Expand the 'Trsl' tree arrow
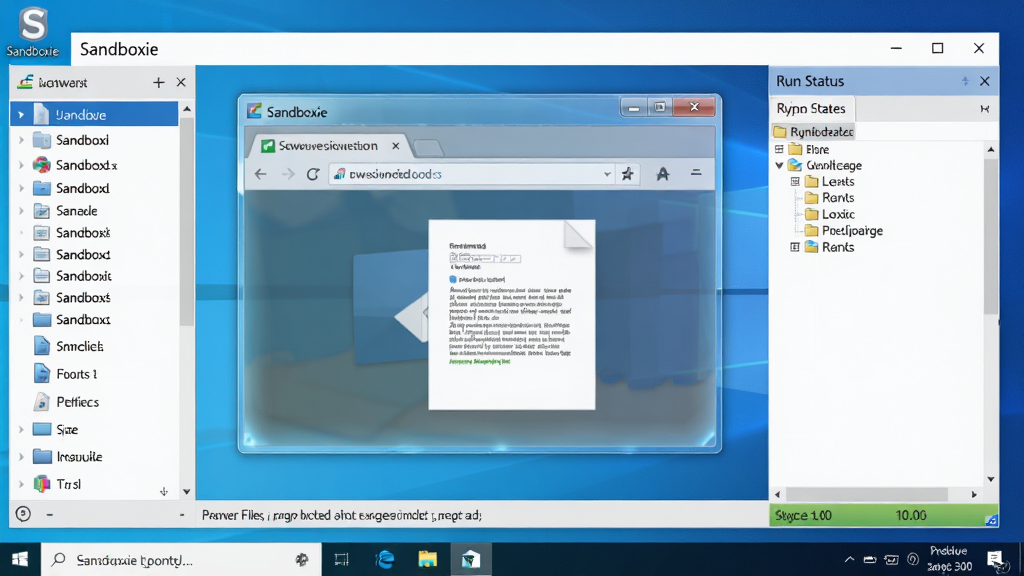Image resolution: width=1024 pixels, height=576 pixels. coord(21,484)
